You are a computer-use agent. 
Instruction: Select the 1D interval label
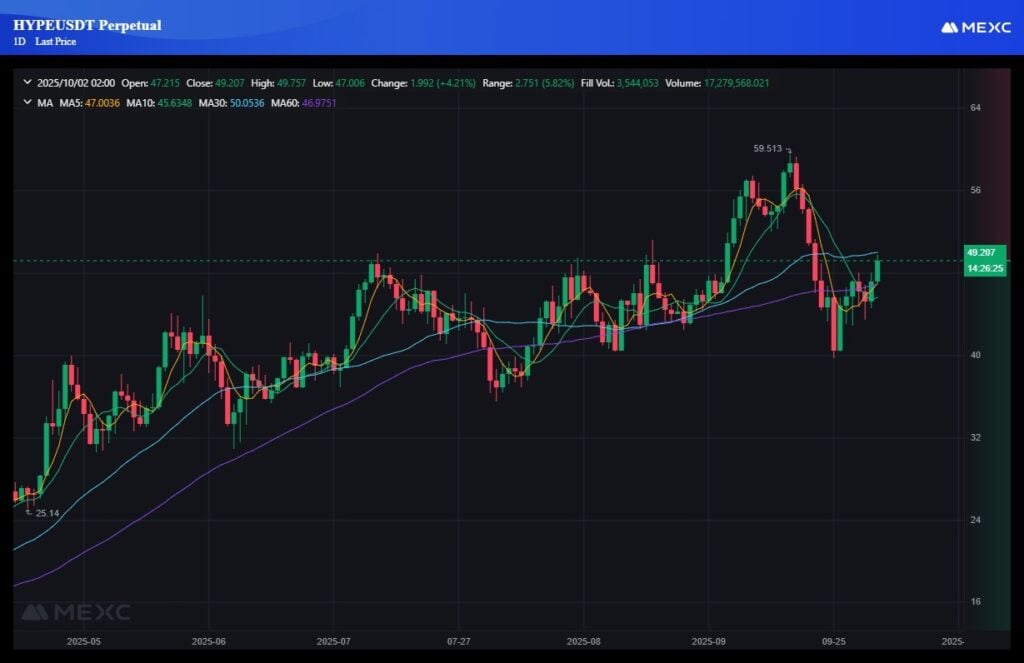pyautogui.click(x=20, y=41)
